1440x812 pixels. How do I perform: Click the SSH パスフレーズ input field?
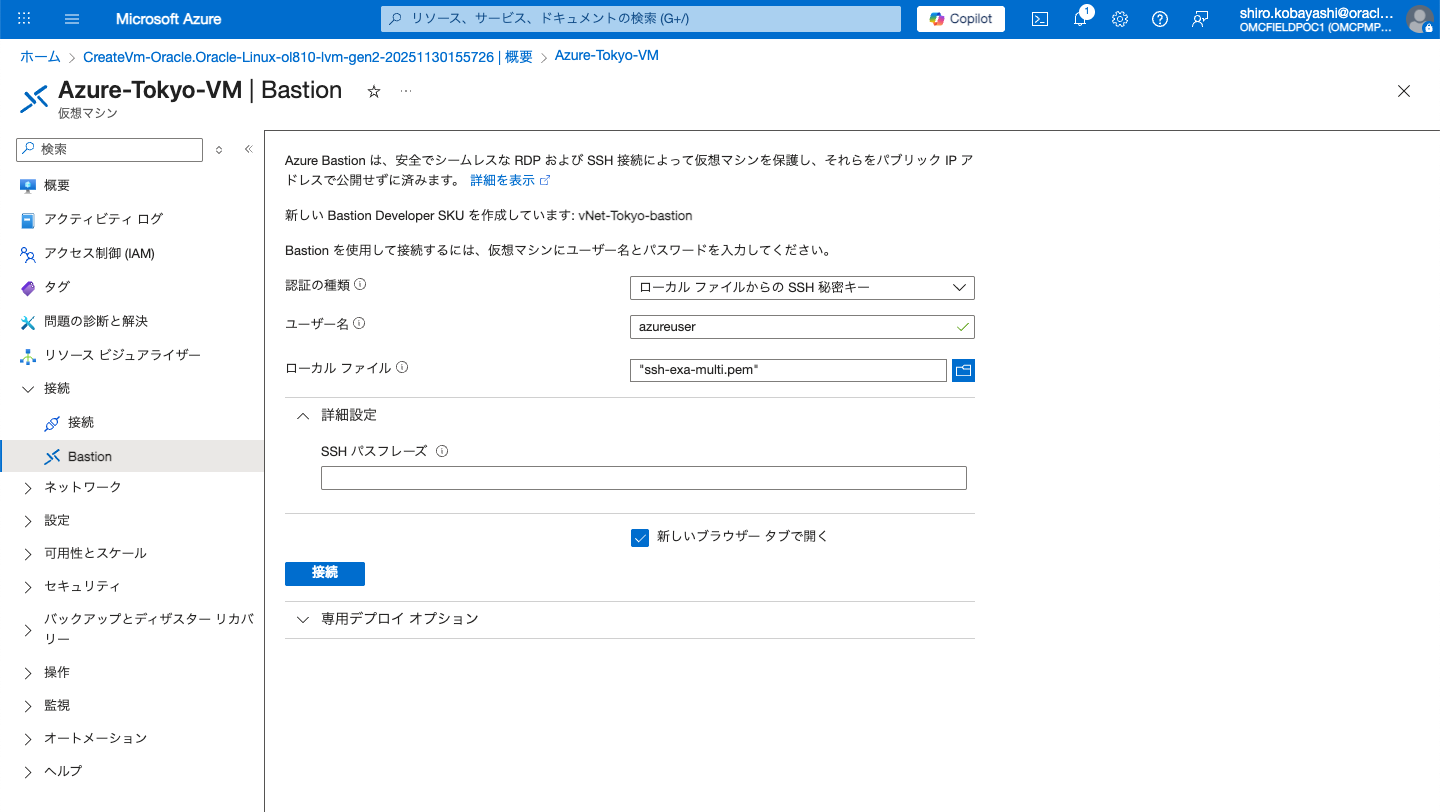point(644,478)
